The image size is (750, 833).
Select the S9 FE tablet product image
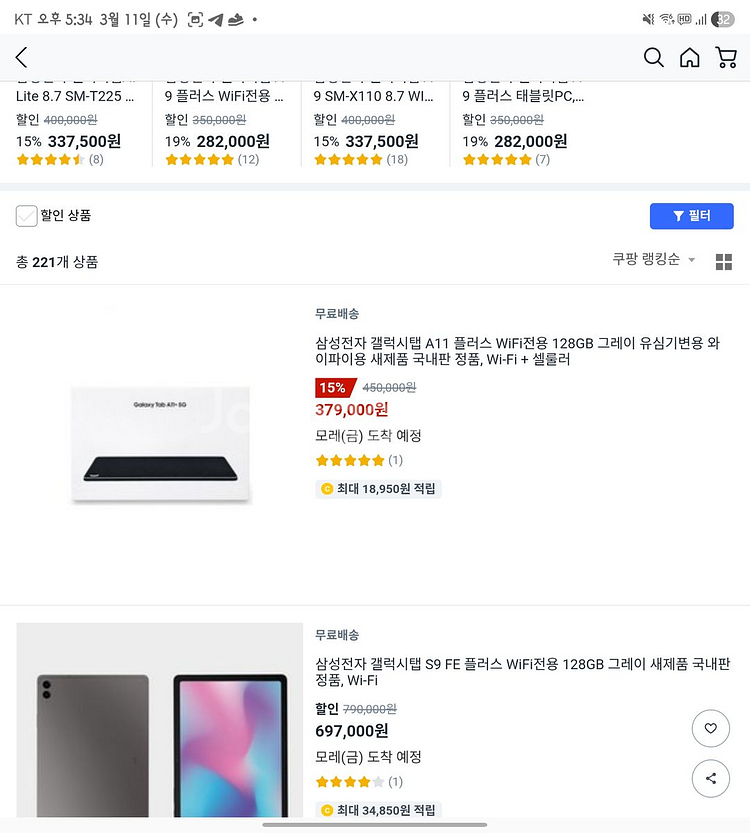pos(160,720)
